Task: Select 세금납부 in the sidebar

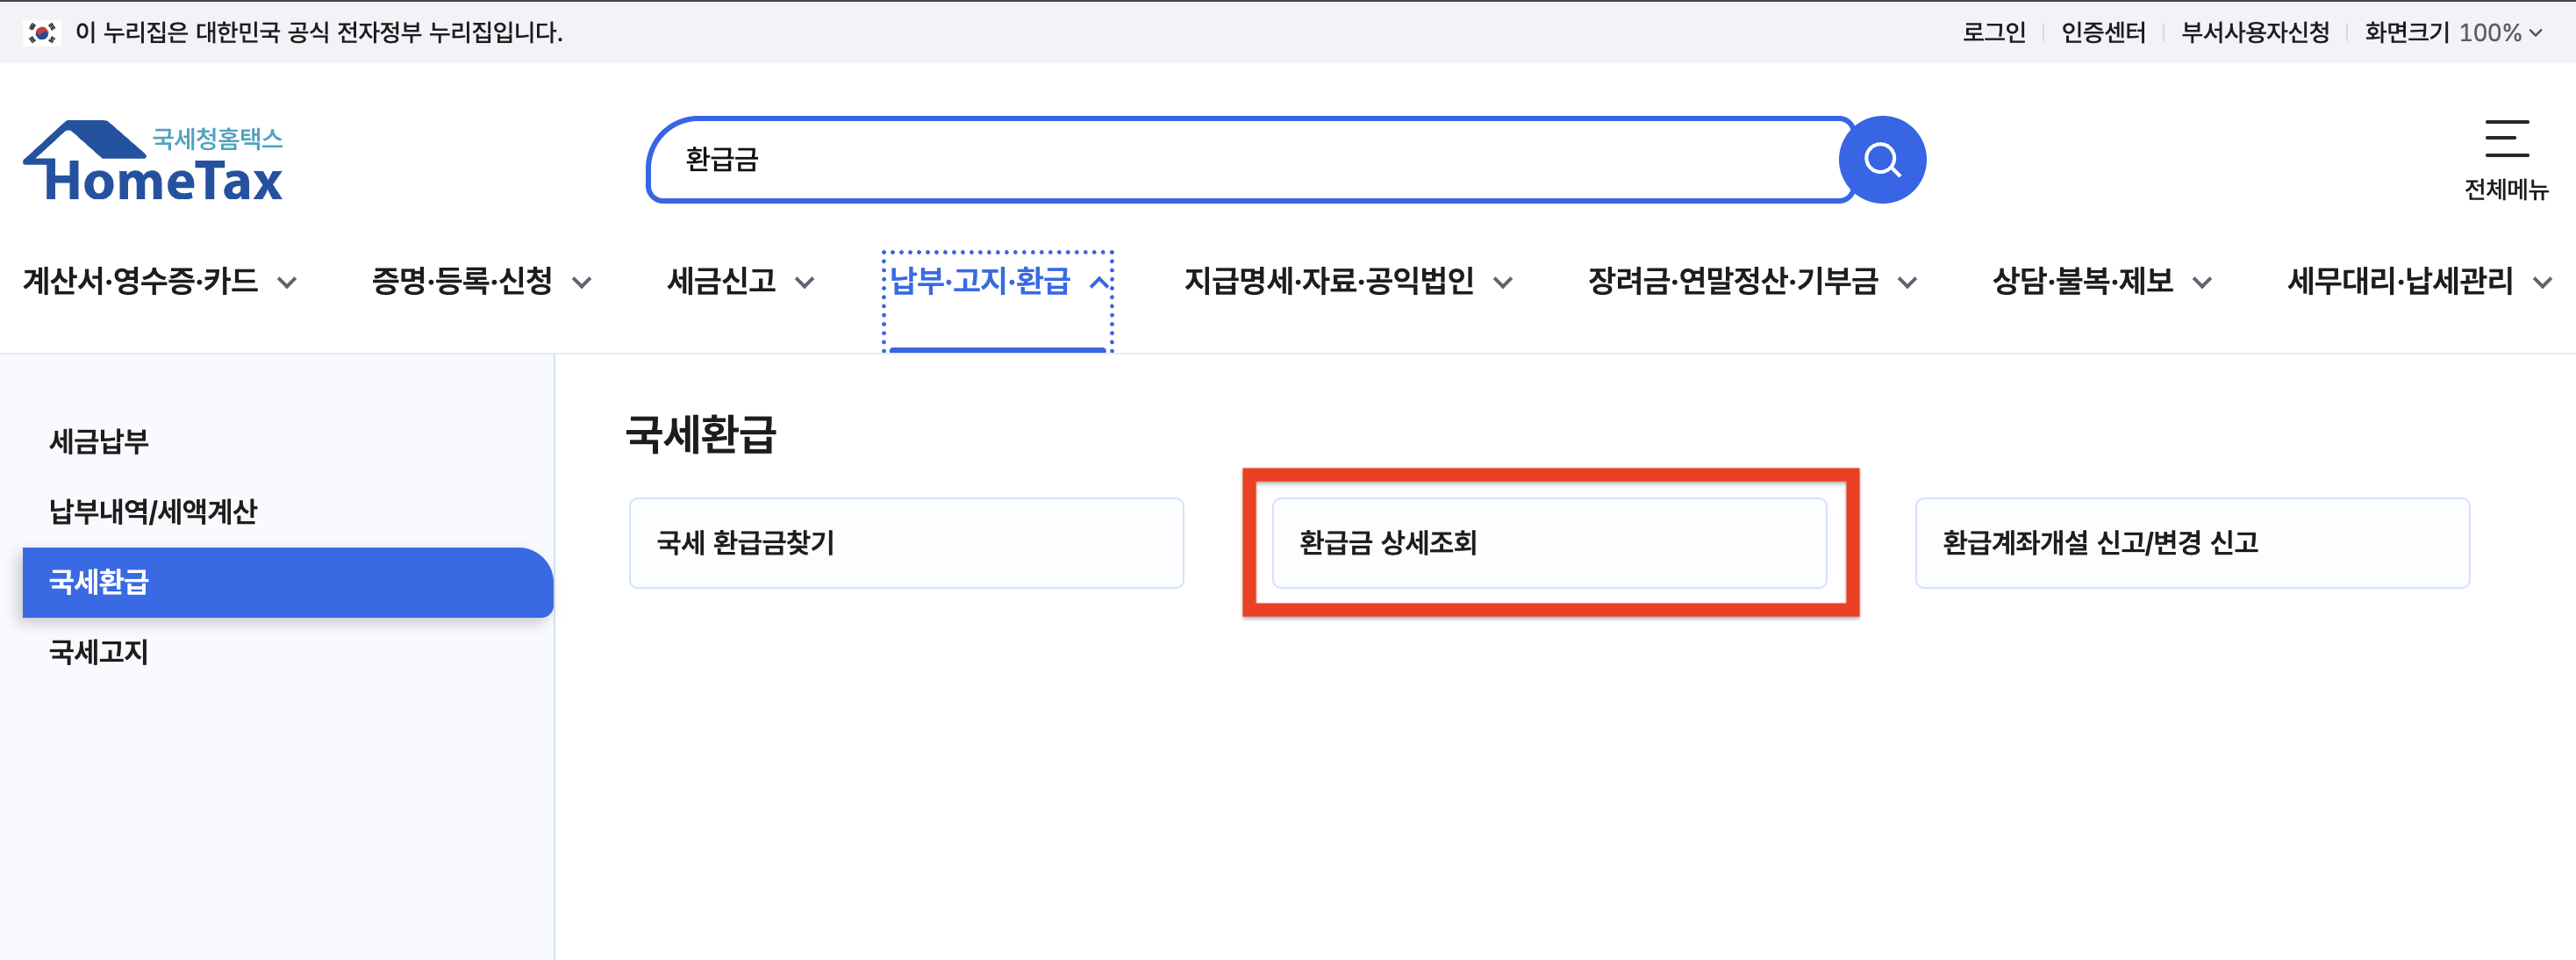Action: pos(99,441)
